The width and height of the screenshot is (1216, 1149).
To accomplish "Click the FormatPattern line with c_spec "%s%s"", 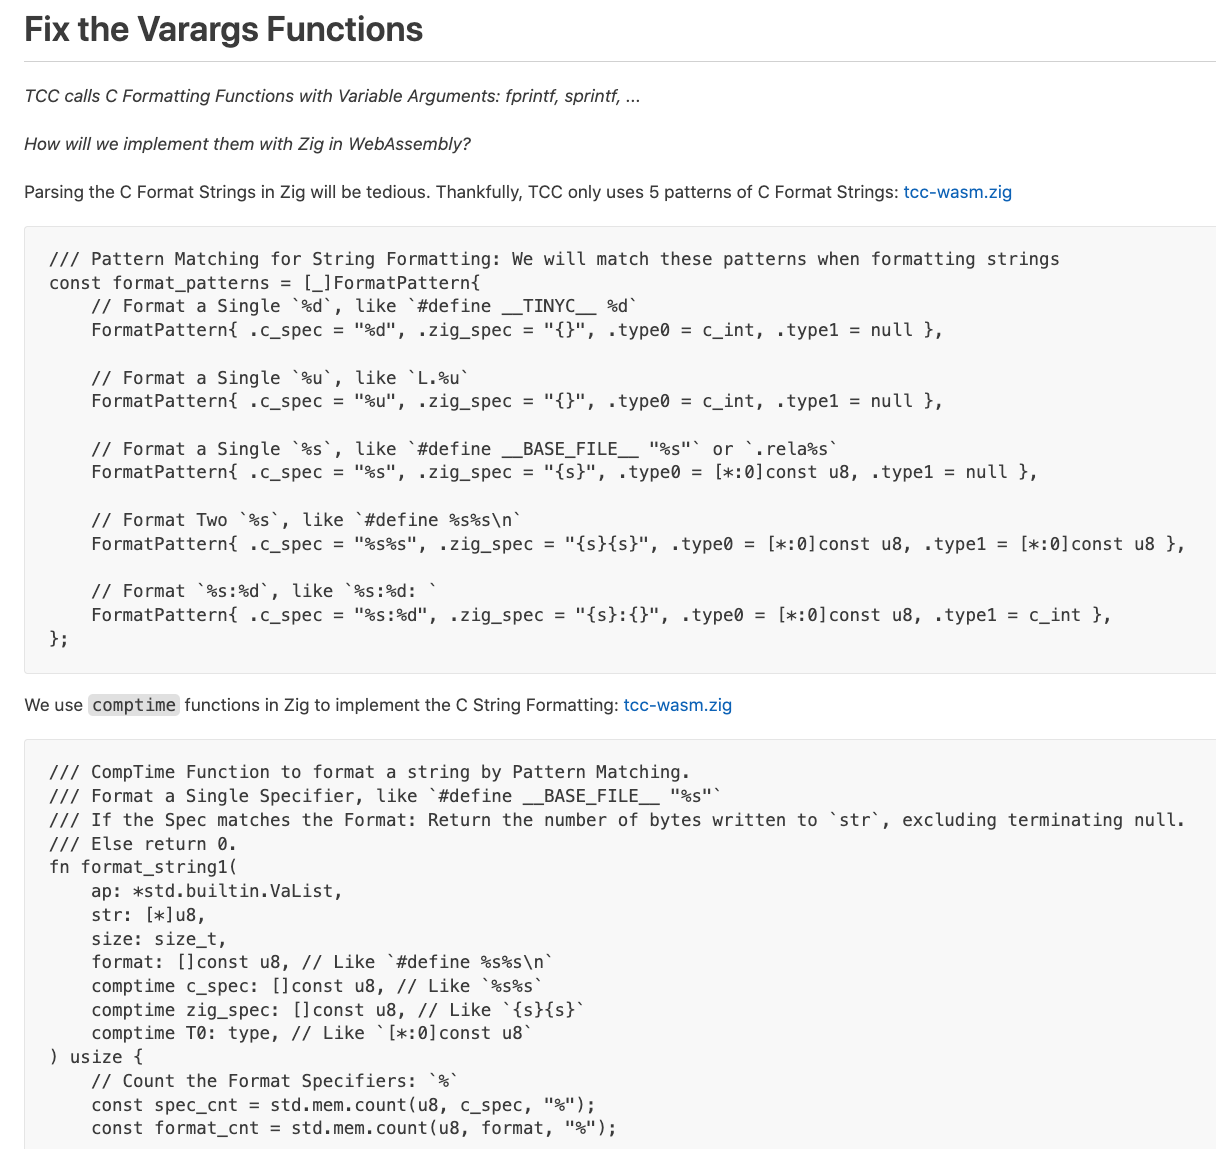I will click(637, 544).
